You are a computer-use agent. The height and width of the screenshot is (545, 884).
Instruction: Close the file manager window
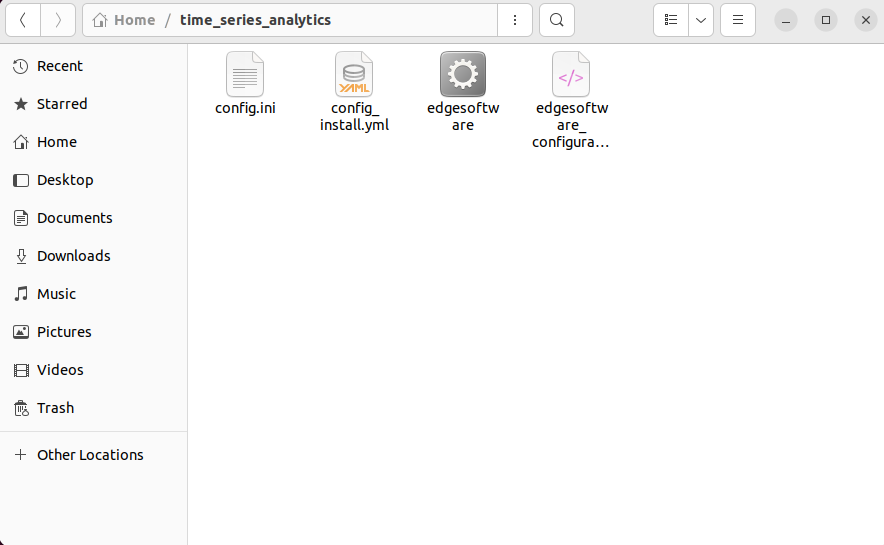tap(866, 20)
